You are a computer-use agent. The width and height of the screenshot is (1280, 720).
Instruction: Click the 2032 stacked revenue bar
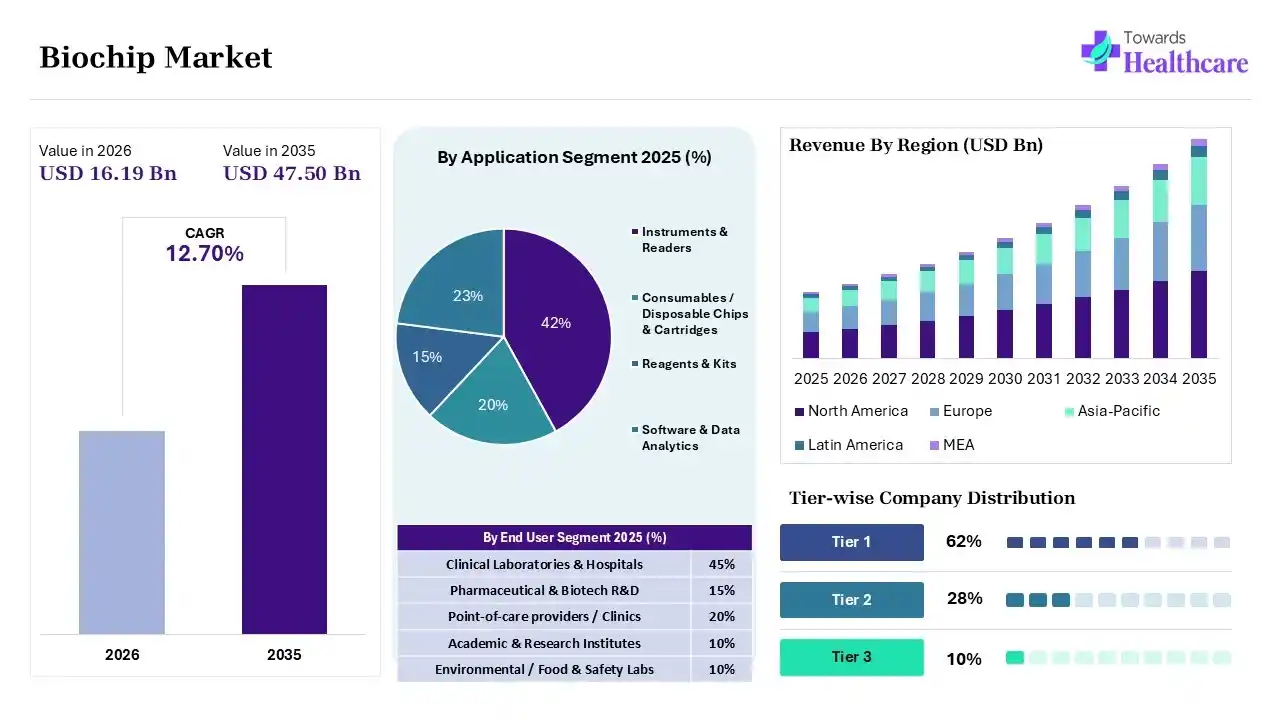(x=1083, y=281)
